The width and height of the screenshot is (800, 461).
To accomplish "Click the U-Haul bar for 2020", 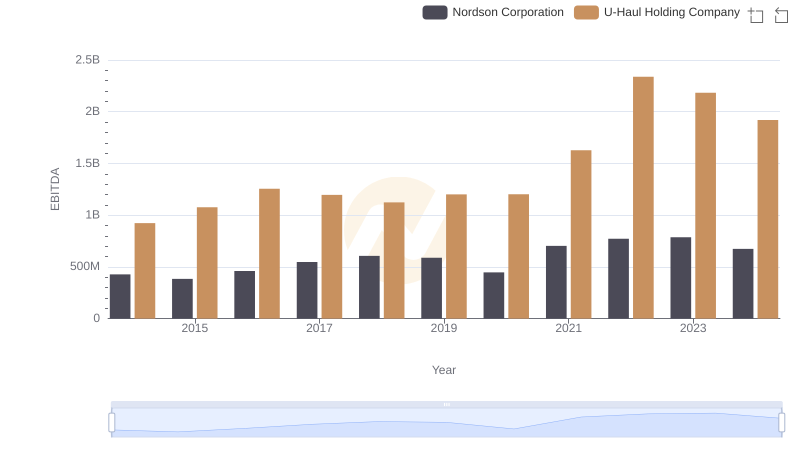I will click(518, 256).
